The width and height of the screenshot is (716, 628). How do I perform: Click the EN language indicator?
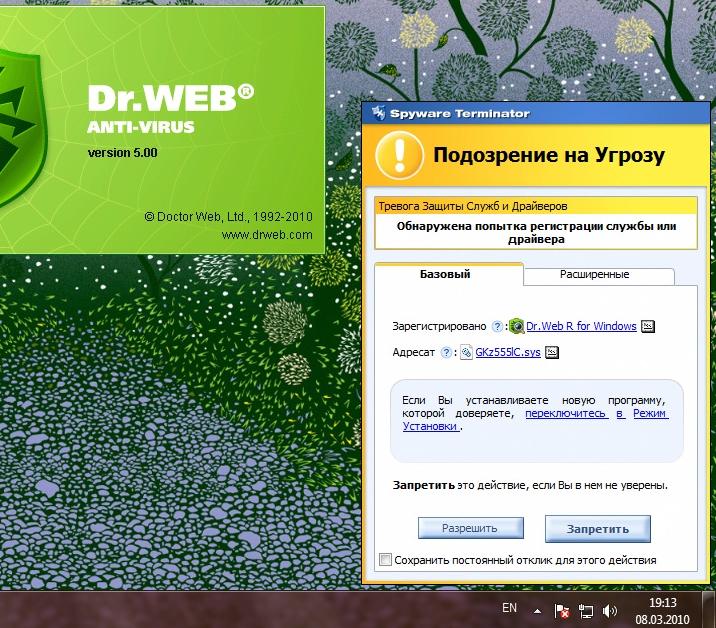pyautogui.click(x=509, y=608)
